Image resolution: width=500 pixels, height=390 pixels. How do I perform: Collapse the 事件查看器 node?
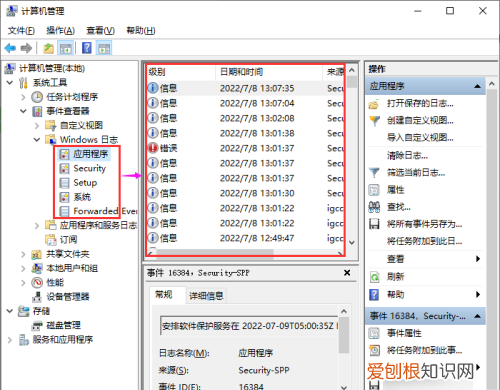[23, 111]
